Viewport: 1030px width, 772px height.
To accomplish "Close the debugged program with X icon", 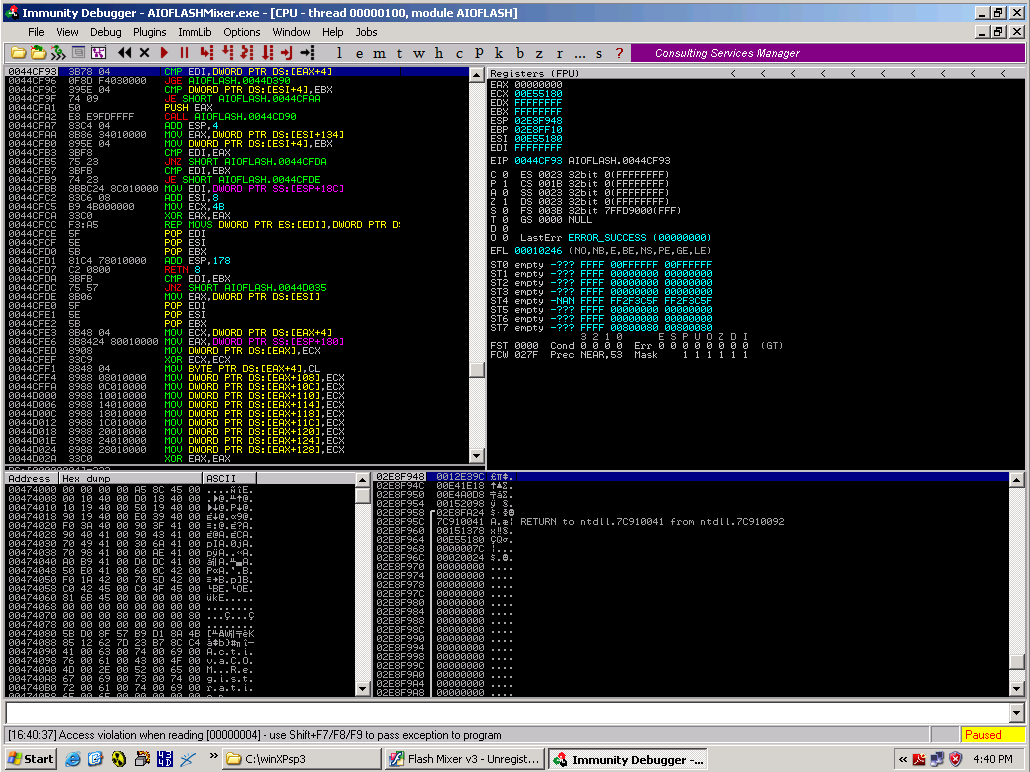I will (145, 53).
